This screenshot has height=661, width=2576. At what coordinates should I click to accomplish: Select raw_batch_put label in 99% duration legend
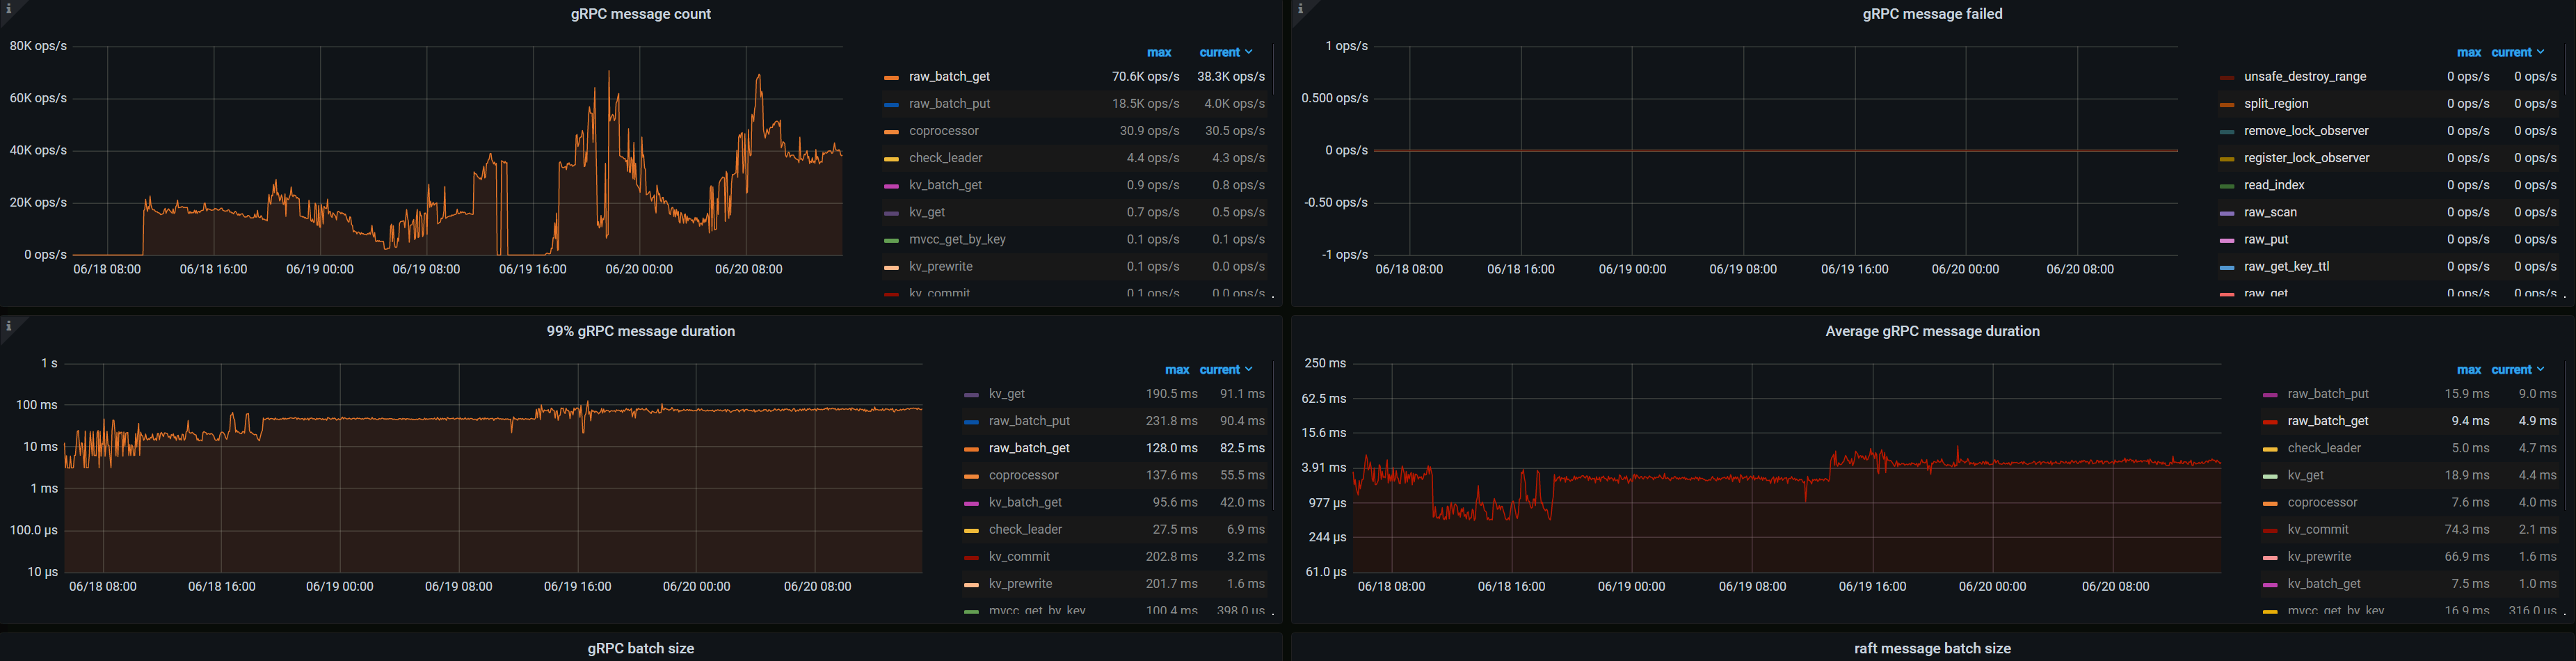1029,421
